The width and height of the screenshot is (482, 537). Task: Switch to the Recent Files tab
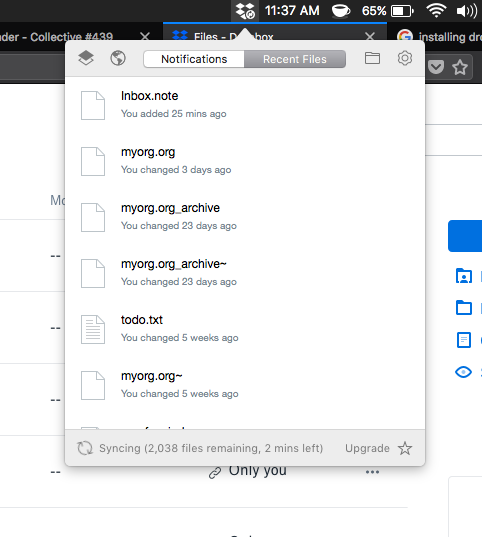coord(295,59)
